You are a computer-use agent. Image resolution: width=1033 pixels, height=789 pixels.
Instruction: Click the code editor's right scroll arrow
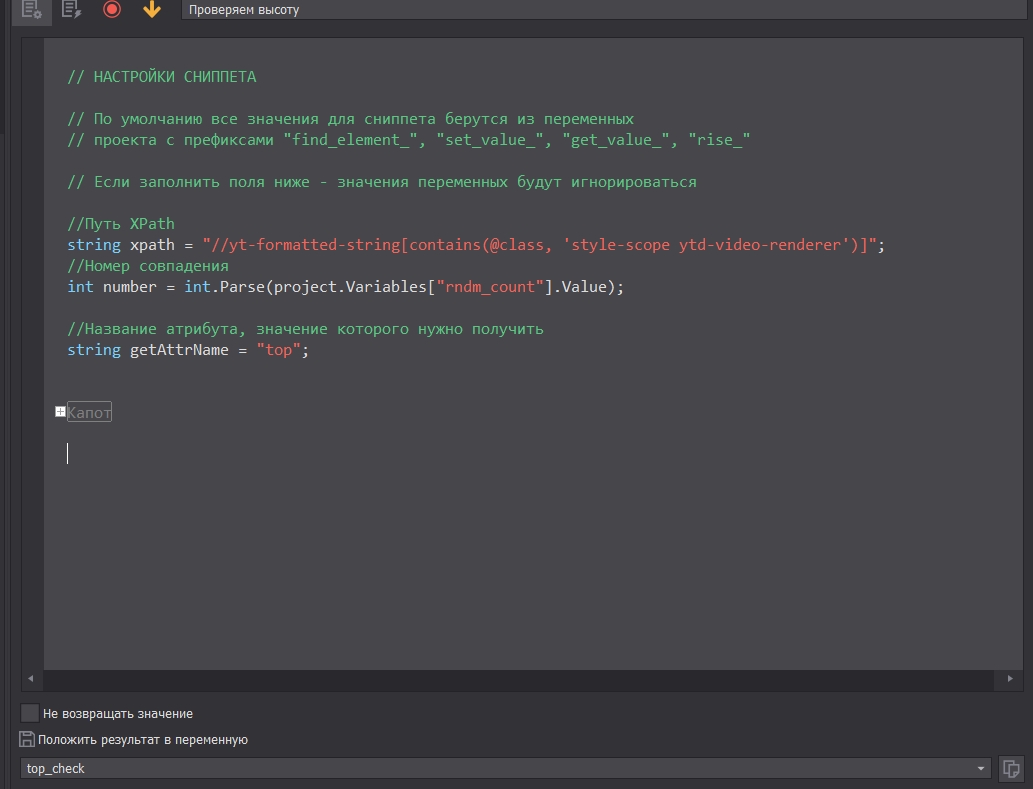pyautogui.click(x=1010, y=679)
